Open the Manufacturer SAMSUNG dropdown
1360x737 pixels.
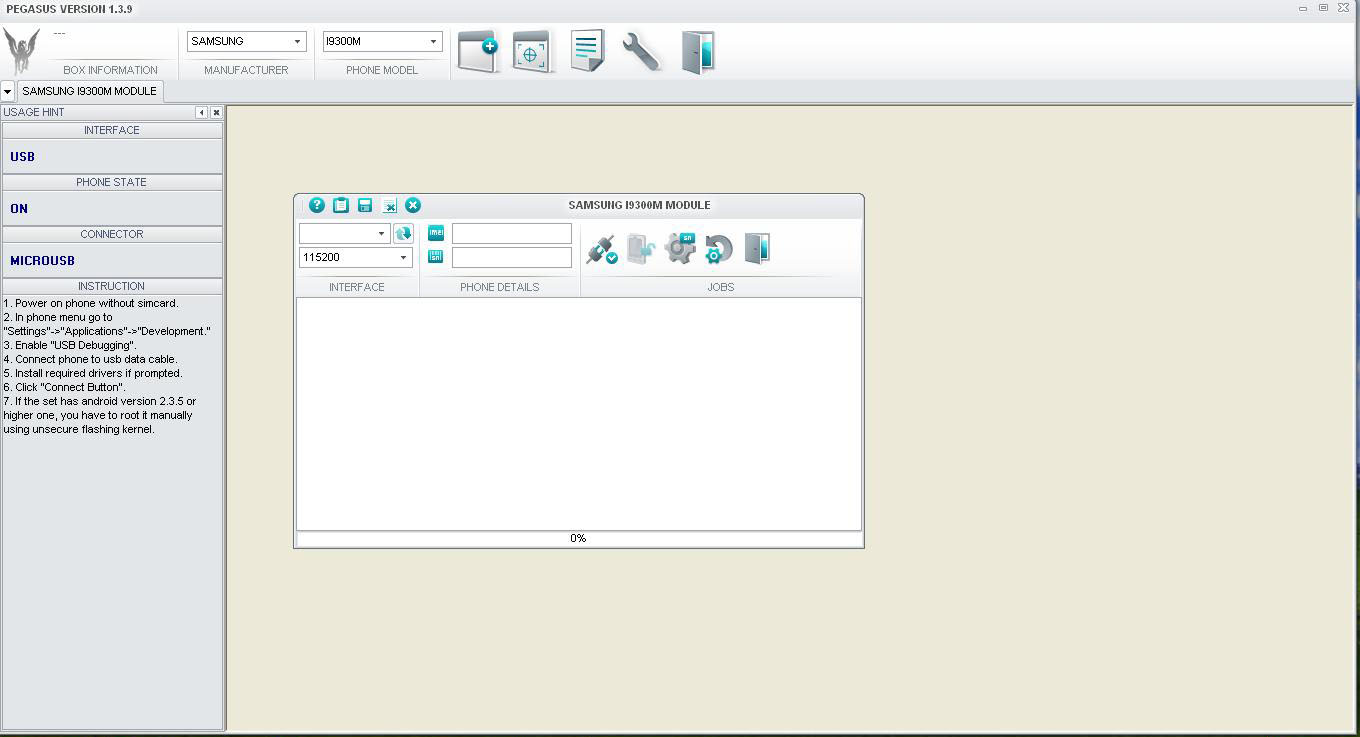point(297,42)
